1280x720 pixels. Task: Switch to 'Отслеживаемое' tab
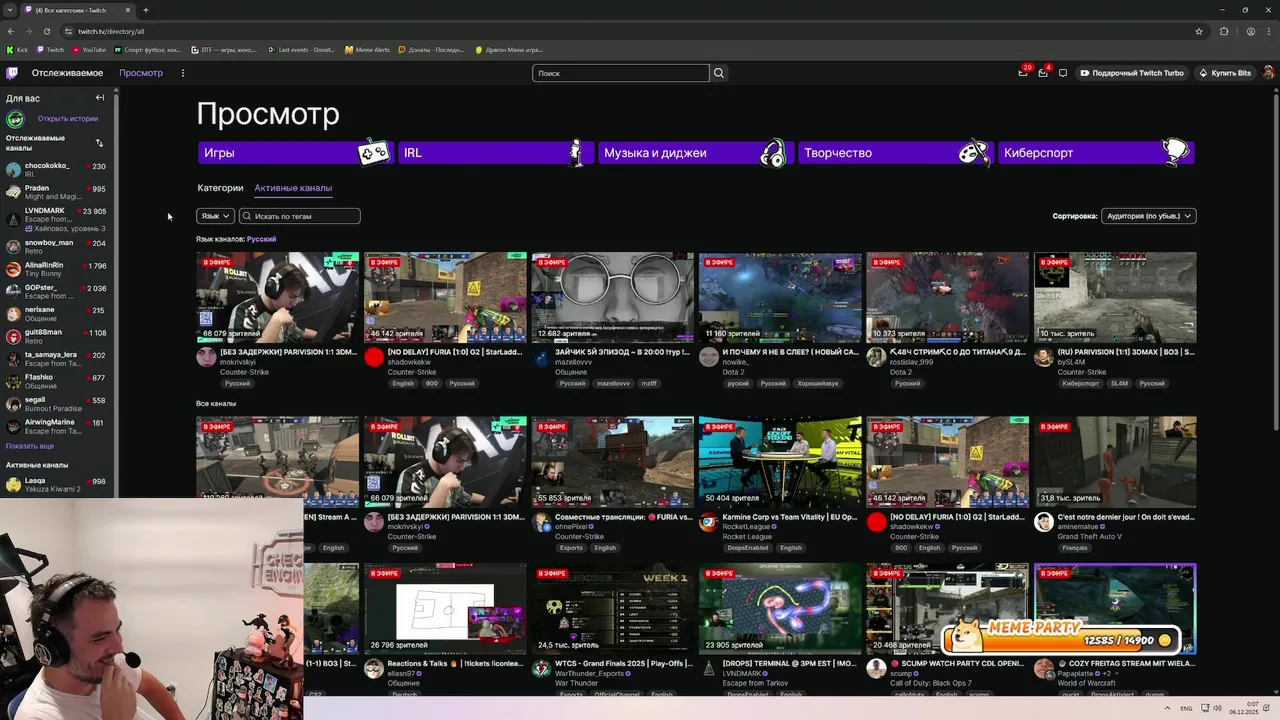tap(67, 73)
